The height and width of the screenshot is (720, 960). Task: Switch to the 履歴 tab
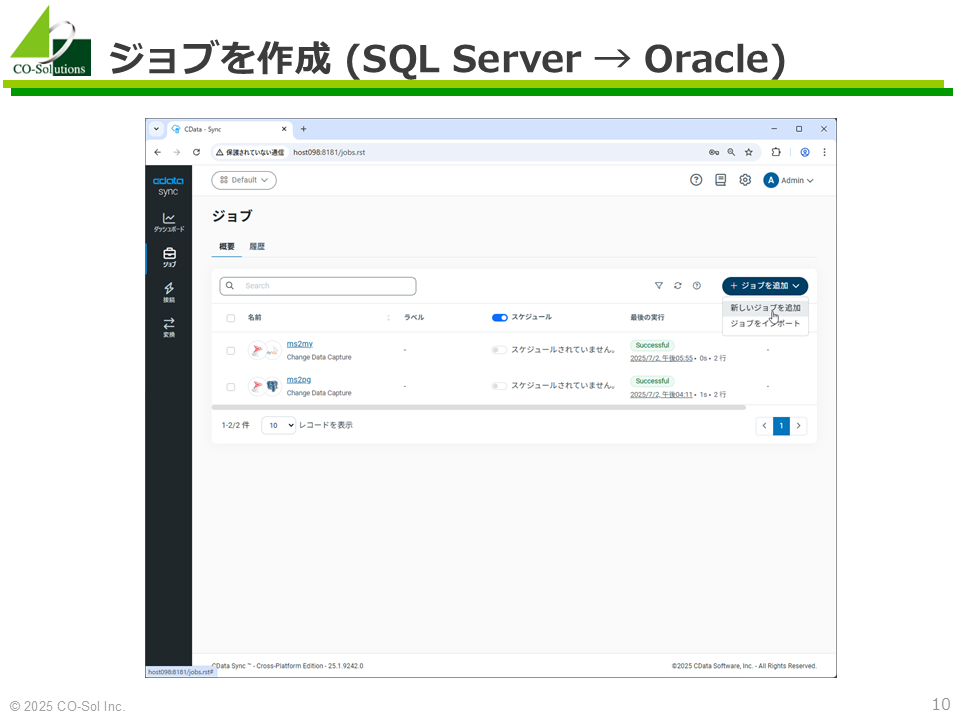coord(257,247)
